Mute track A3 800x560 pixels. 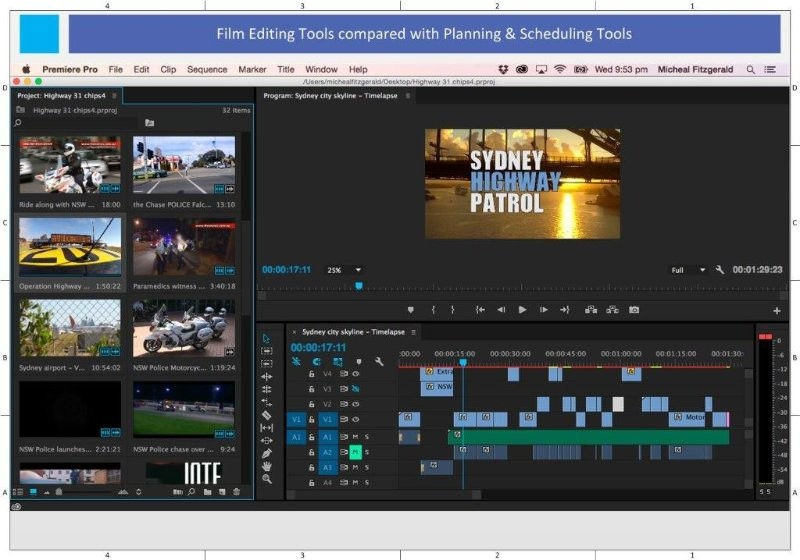point(356,468)
